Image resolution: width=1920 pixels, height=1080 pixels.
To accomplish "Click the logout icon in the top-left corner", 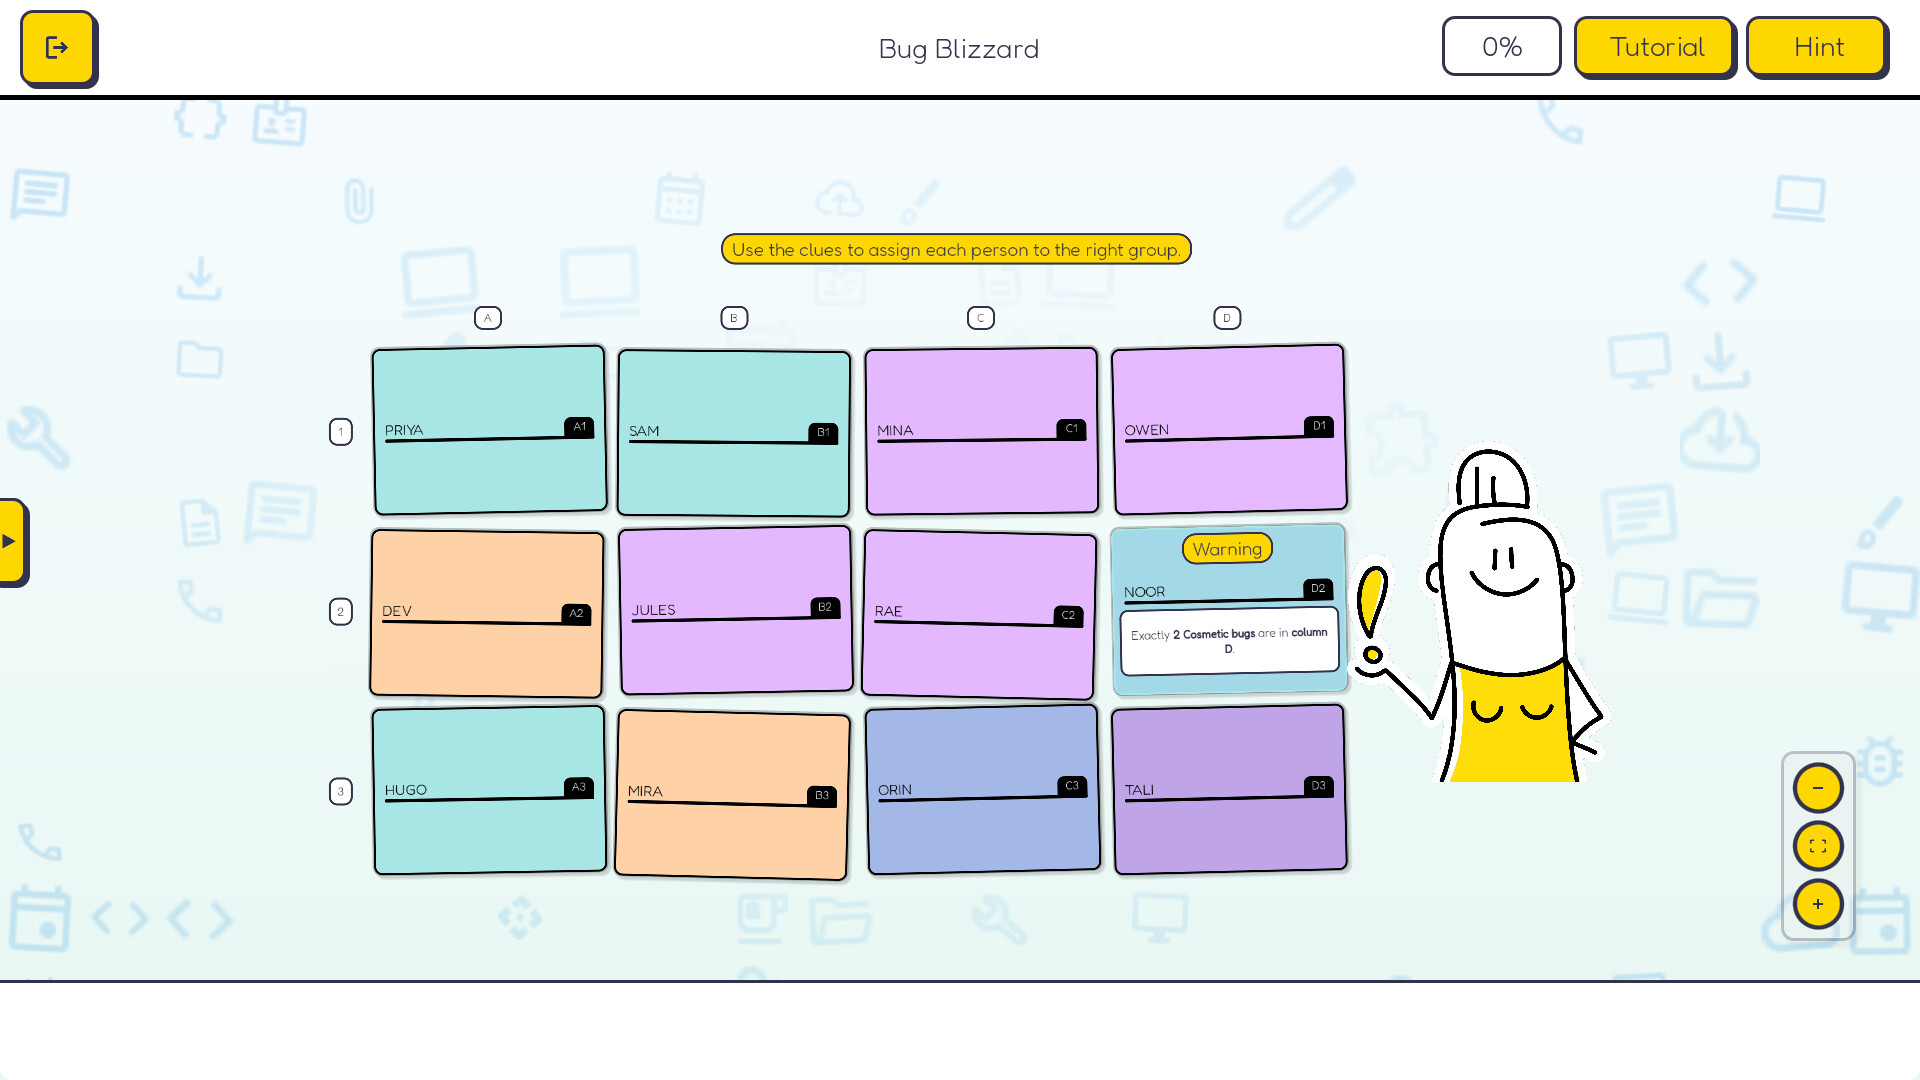I will coord(58,47).
